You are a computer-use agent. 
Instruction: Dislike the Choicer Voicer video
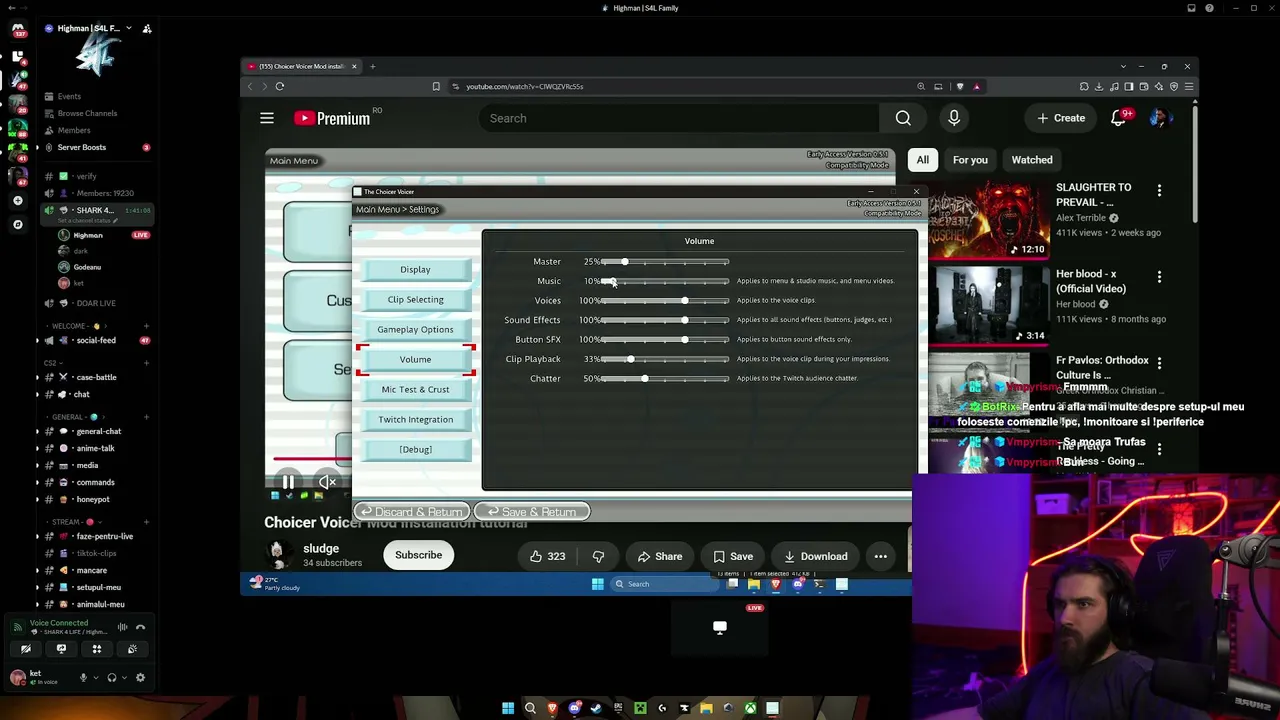[x=598, y=556]
